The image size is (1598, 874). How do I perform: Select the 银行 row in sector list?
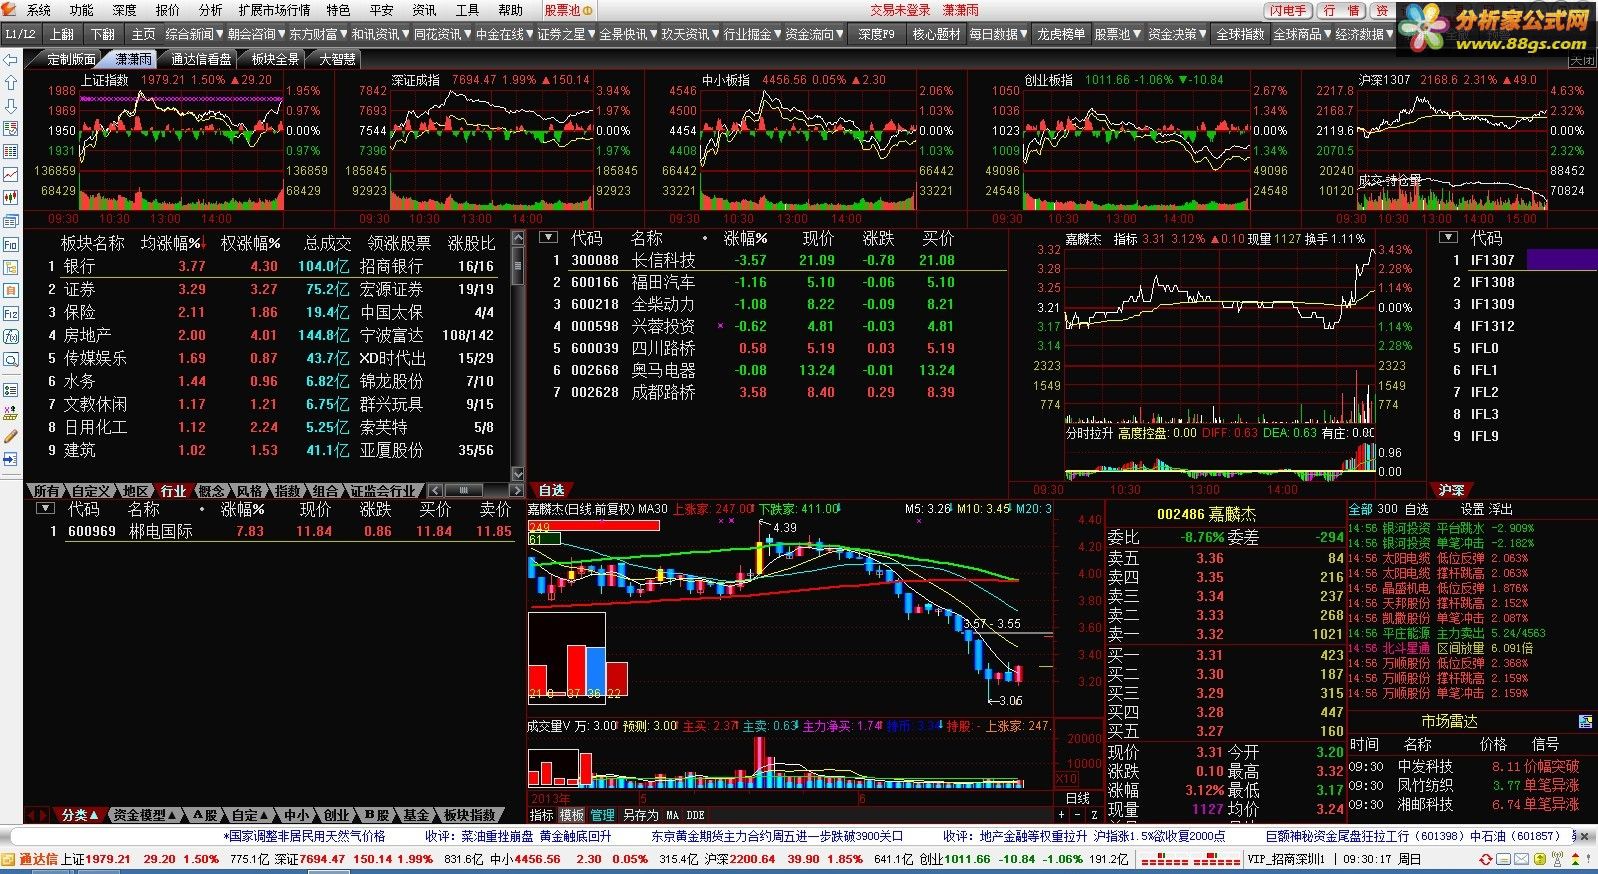click(268, 266)
